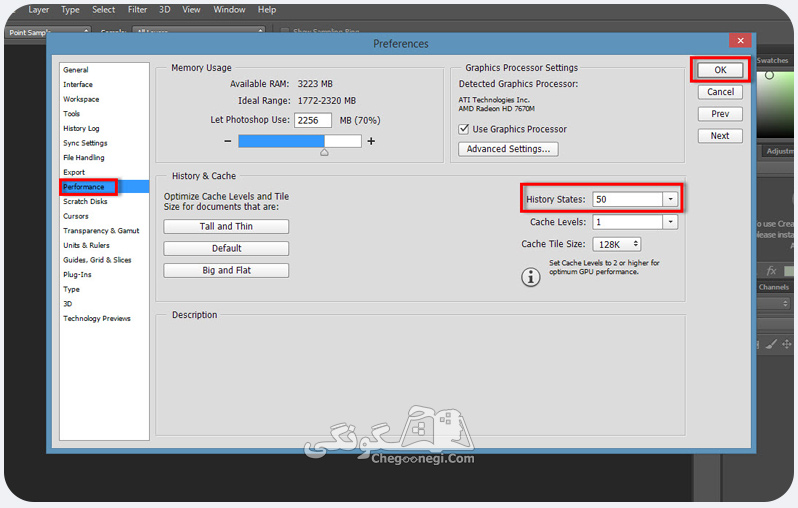798x508 pixels.
Task: Click the brush icon in the right panel
Action: coord(771,344)
